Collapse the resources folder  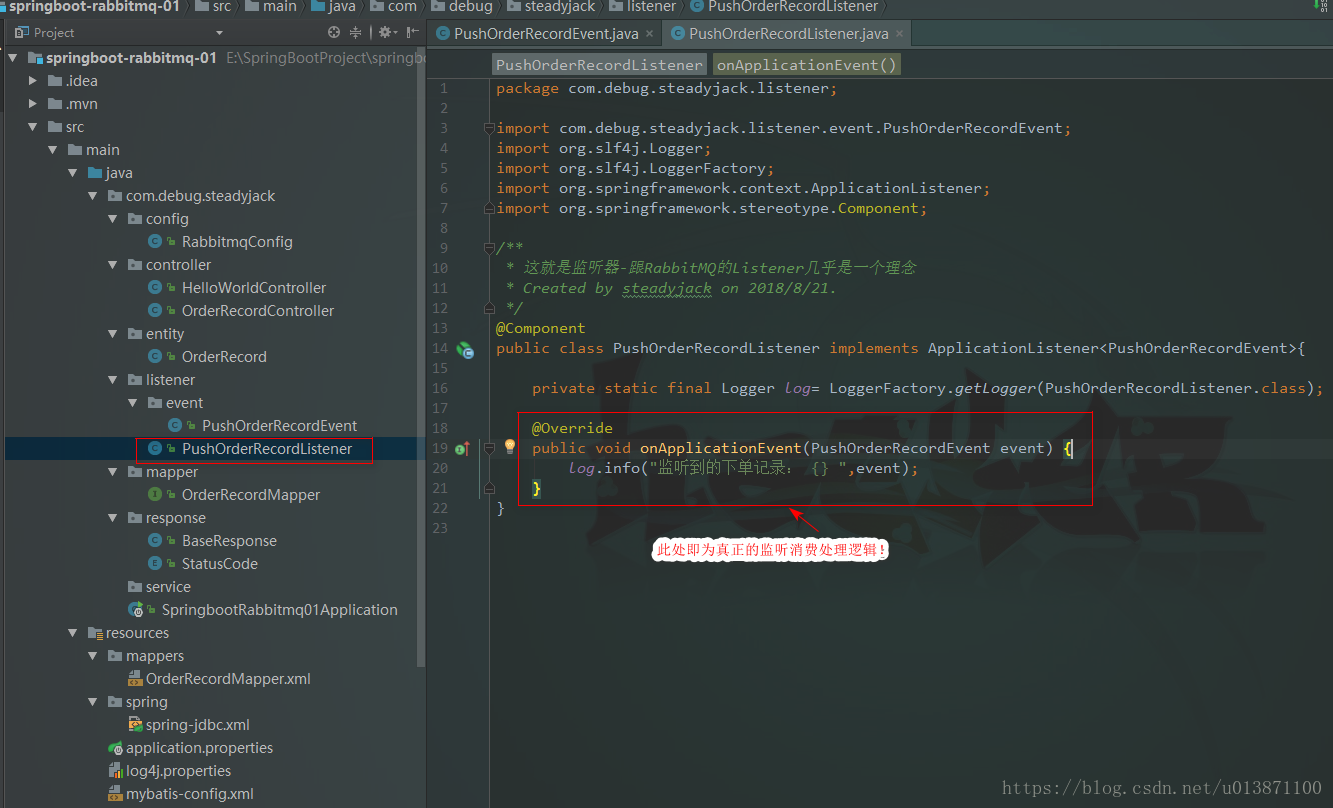point(73,633)
